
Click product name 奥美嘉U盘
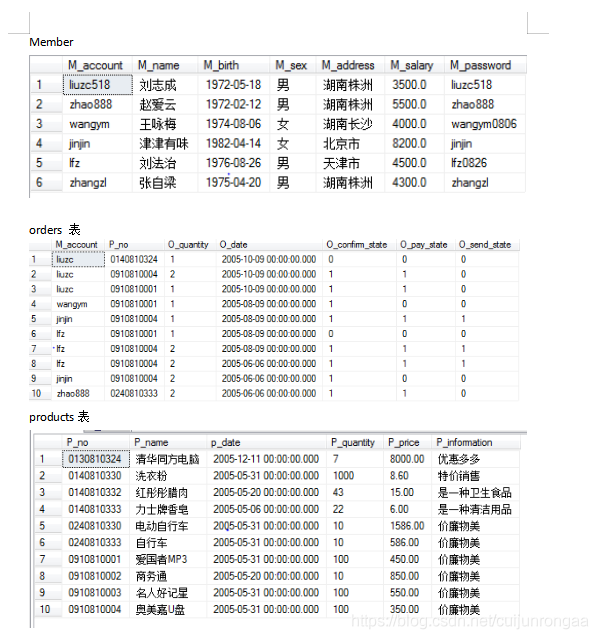(x=160, y=609)
